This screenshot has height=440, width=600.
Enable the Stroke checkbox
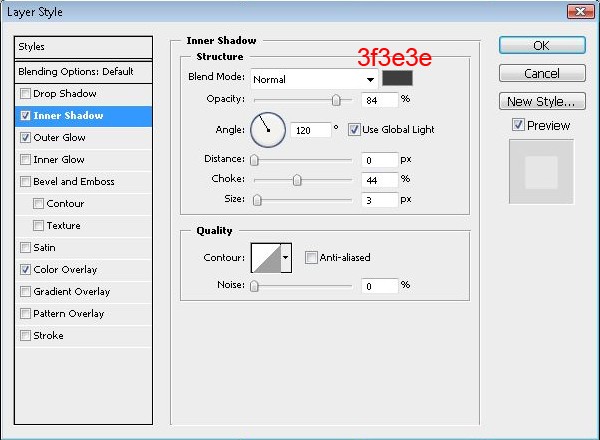click(25, 336)
